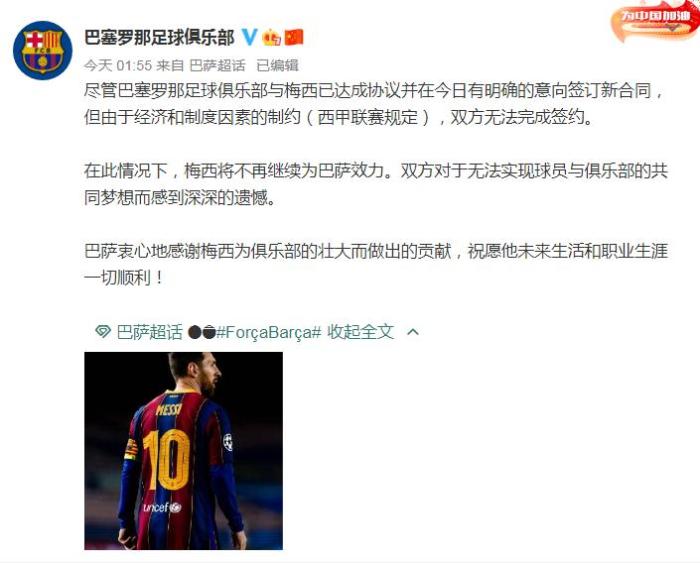Click the China flag badge icon

click(x=294, y=37)
